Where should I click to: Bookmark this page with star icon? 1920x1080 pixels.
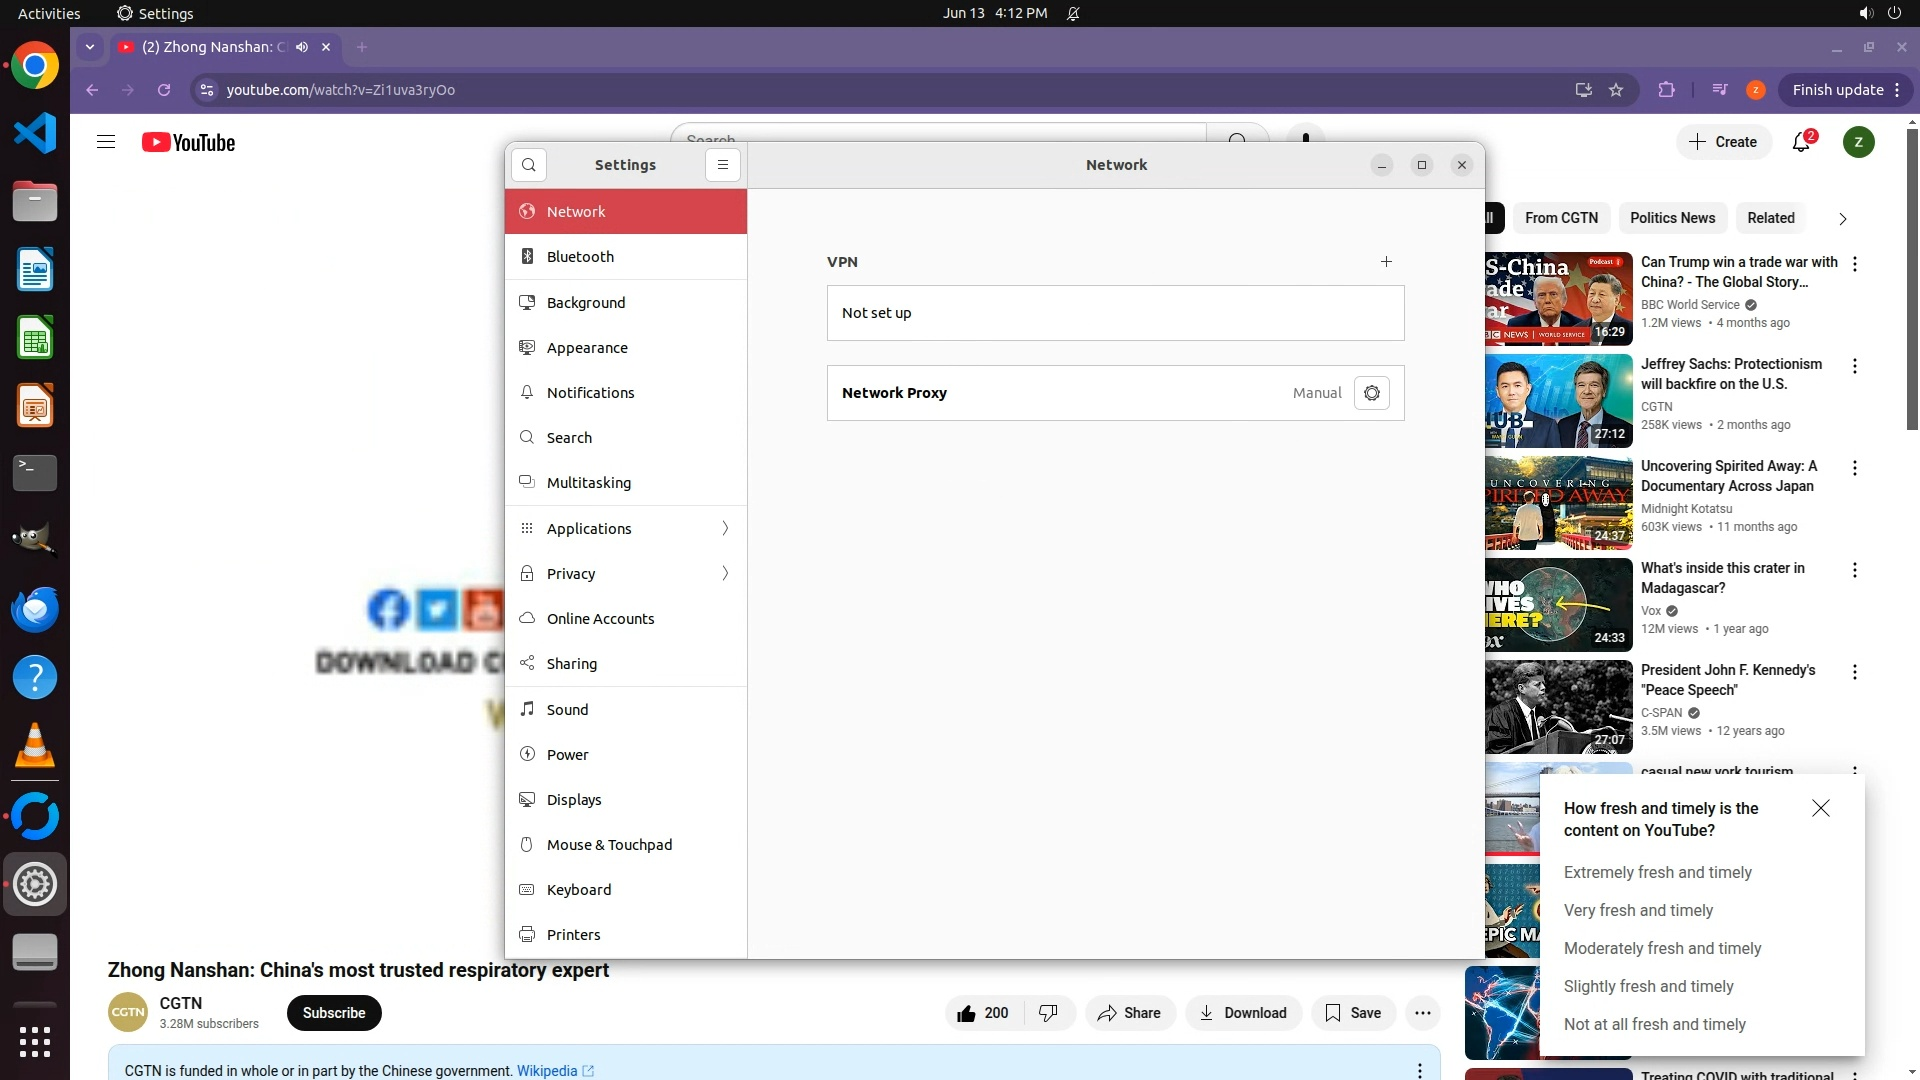1616,90
